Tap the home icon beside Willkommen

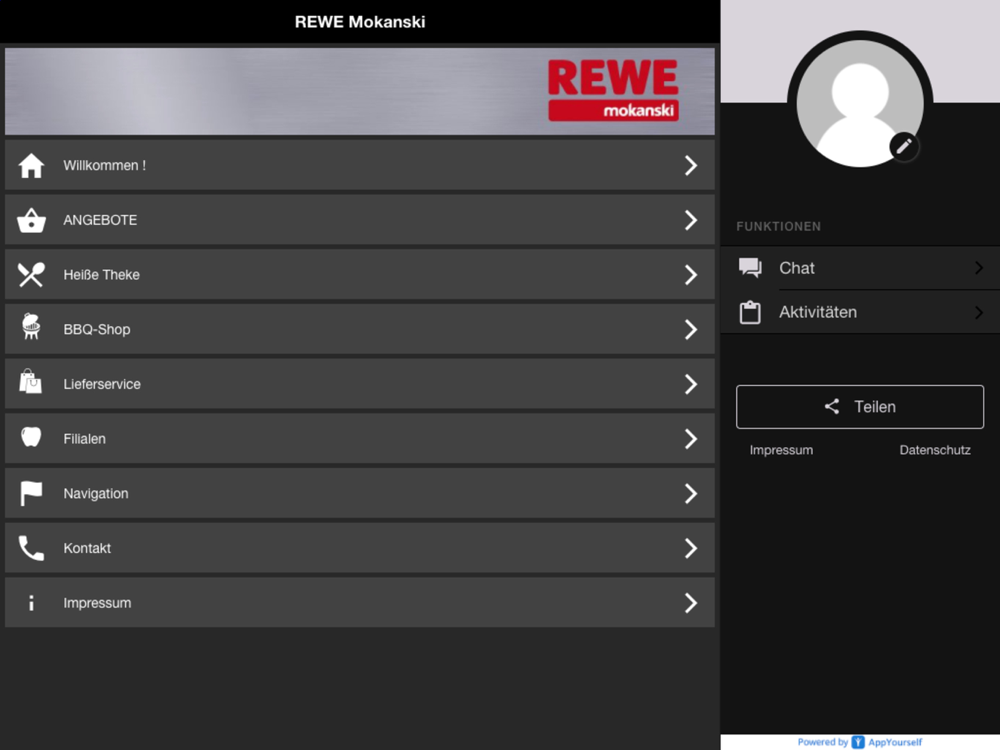point(31,166)
